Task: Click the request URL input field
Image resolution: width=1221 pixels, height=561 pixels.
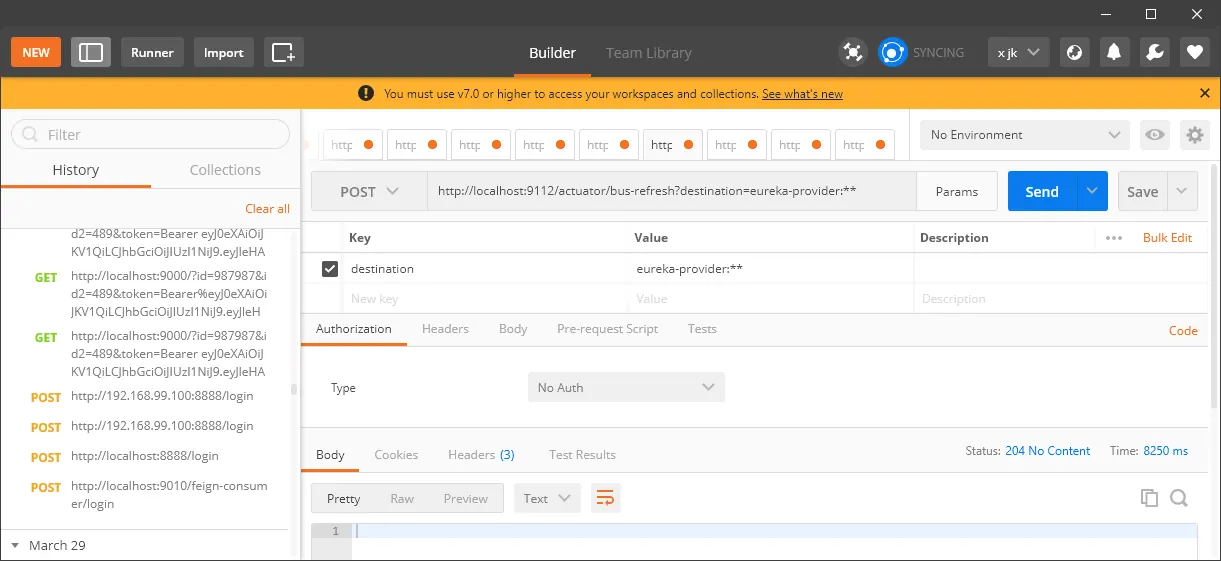Action: click(x=672, y=191)
